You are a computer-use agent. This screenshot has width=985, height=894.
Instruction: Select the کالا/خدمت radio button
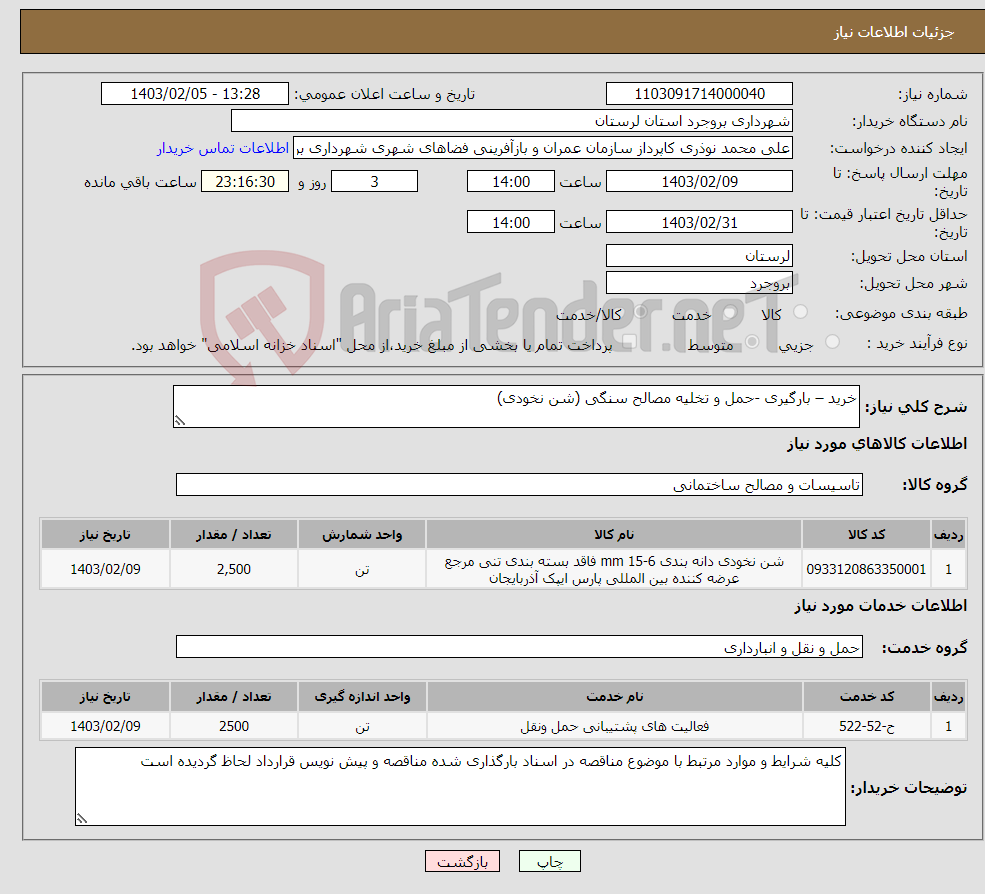click(640, 312)
